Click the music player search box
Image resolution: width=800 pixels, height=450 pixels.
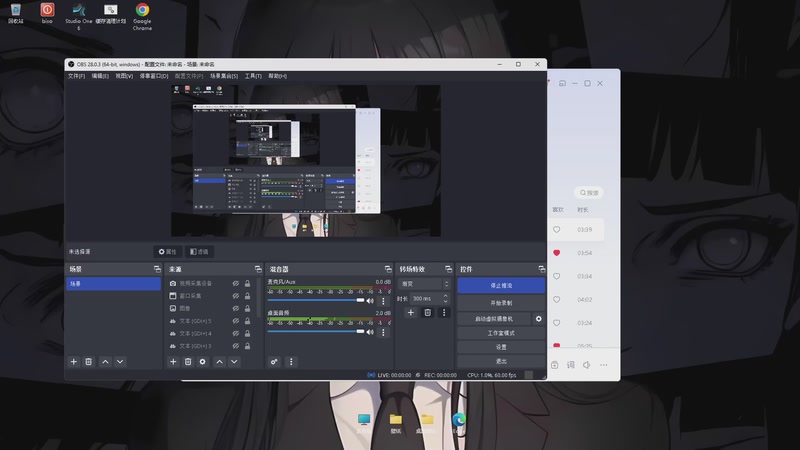pos(589,193)
